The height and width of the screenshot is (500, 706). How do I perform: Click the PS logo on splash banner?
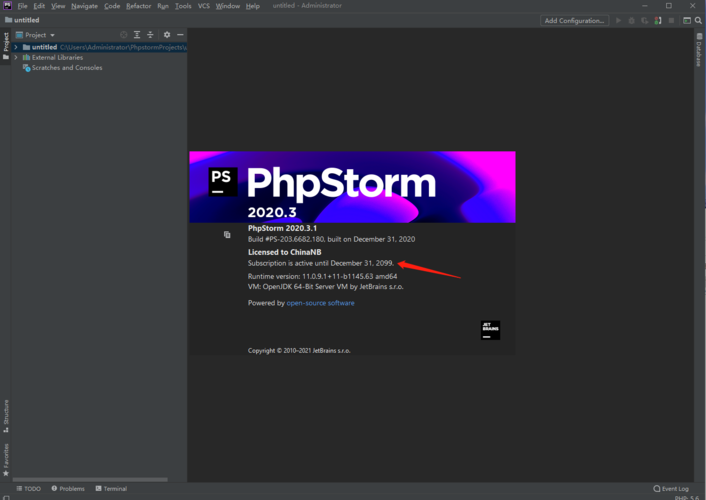point(223,182)
